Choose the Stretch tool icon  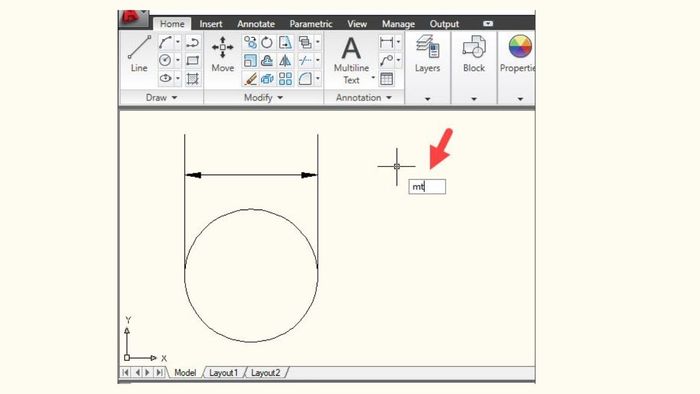pyautogui.click(x=285, y=42)
